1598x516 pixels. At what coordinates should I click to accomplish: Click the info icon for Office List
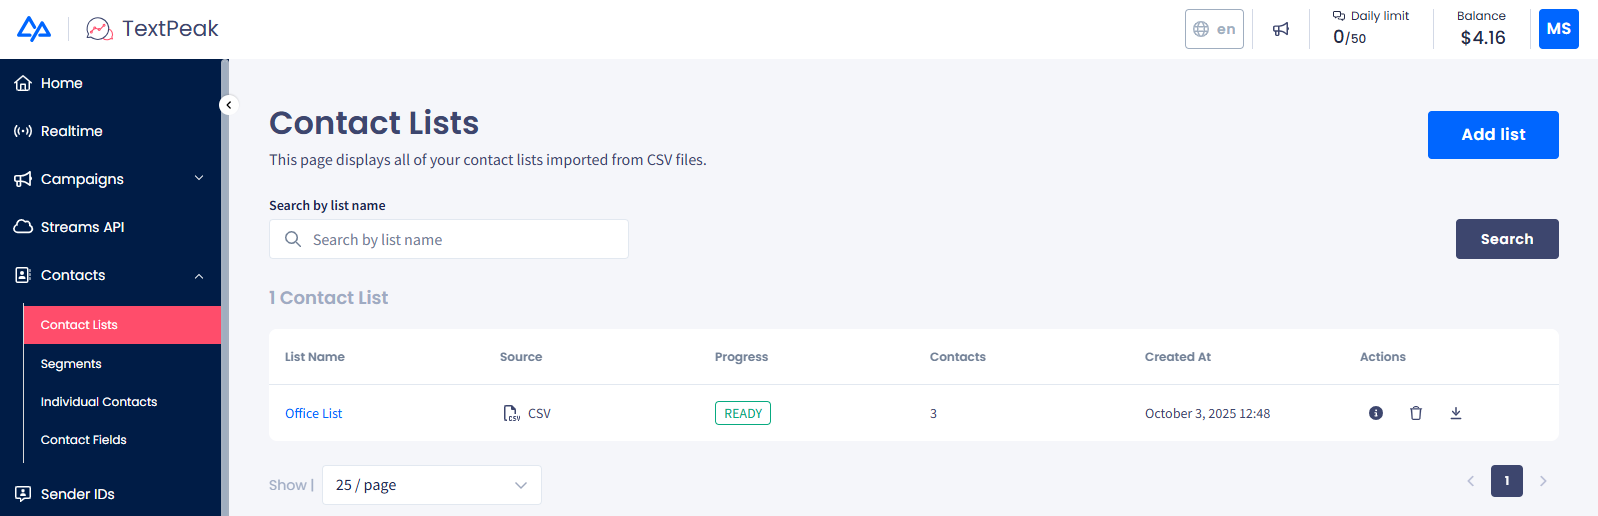(x=1376, y=413)
